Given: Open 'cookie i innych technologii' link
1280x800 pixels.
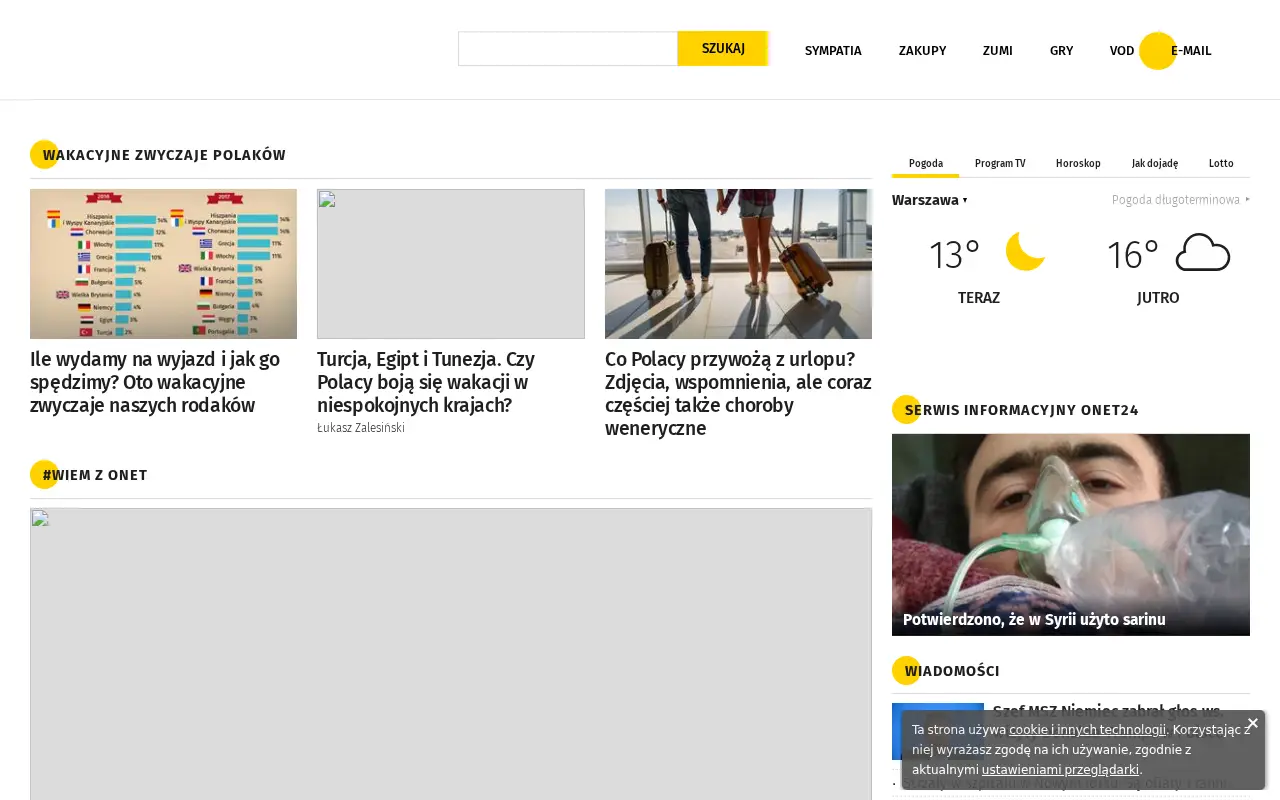Looking at the screenshot, I should pos(1087,730).
